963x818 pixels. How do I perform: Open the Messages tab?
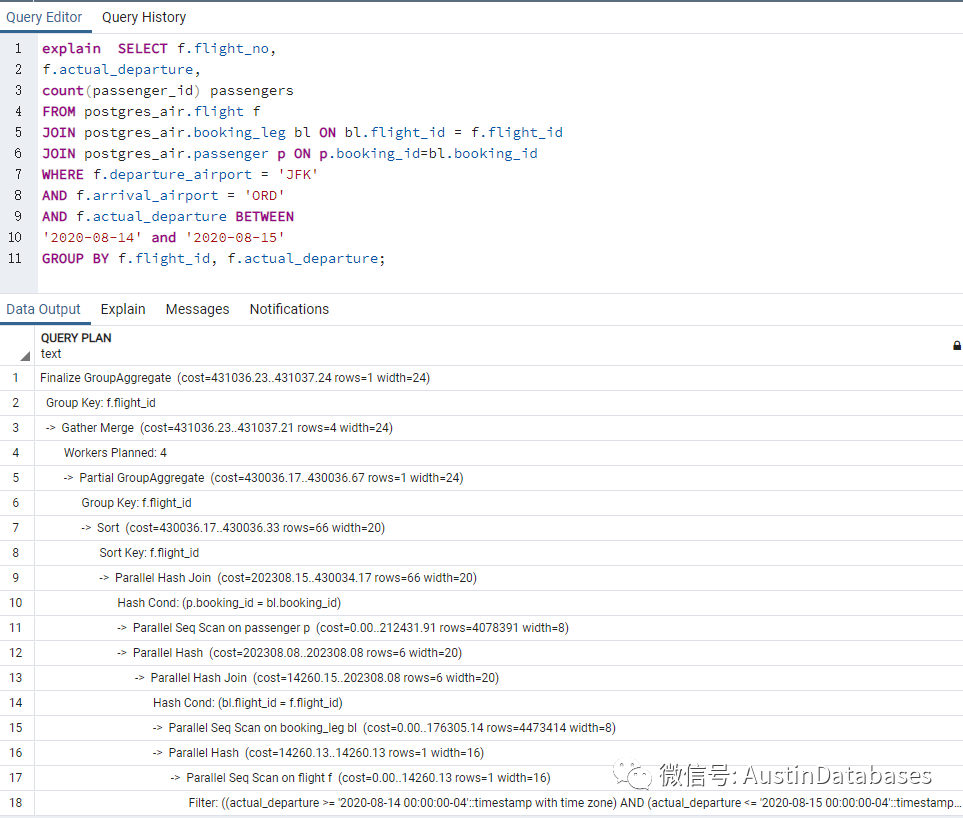pos(197,309)
